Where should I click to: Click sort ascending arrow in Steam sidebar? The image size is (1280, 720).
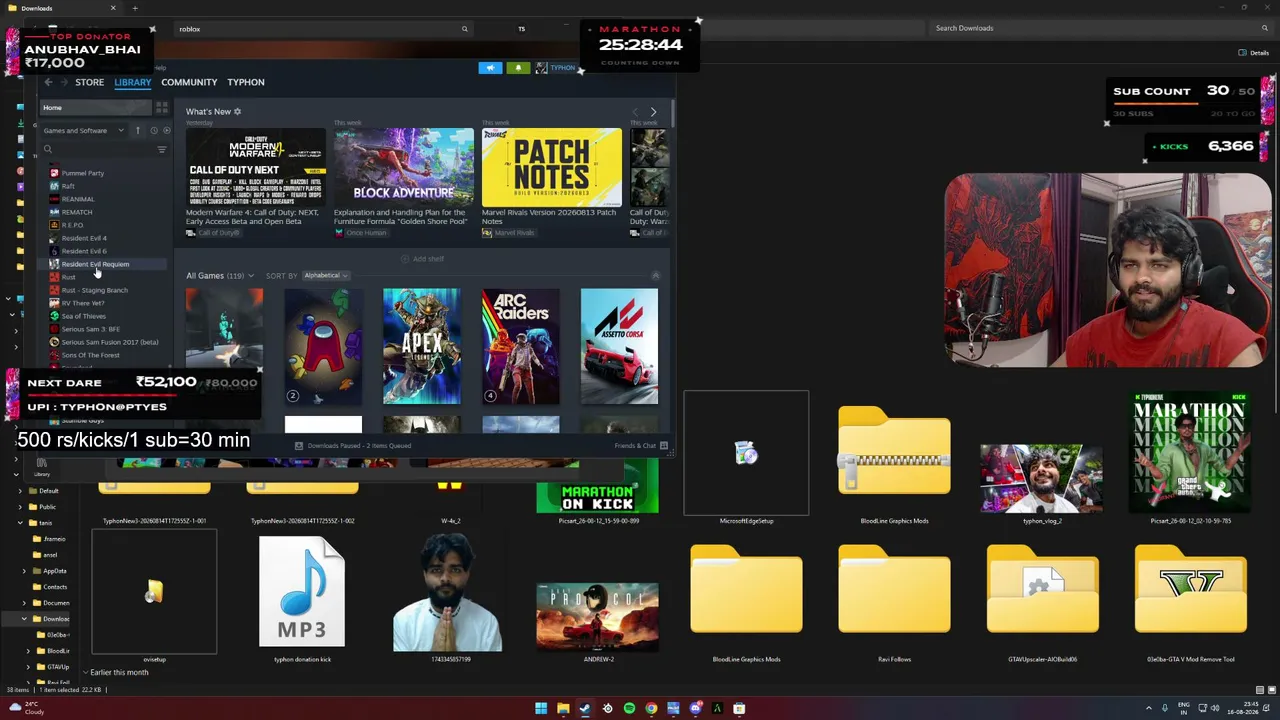pyautogui.click(x=138, y=131)
